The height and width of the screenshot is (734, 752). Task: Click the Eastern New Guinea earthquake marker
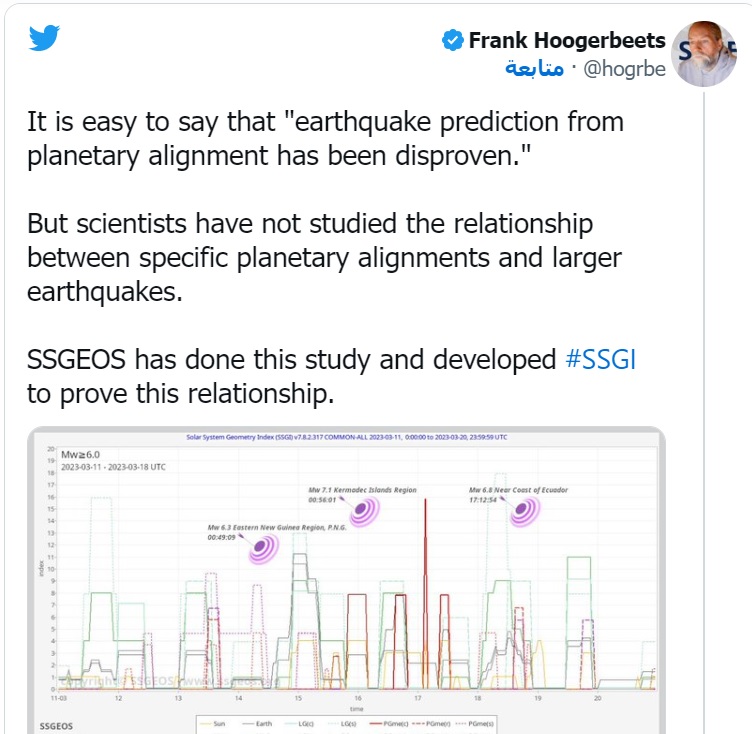(x=264, y=547)
